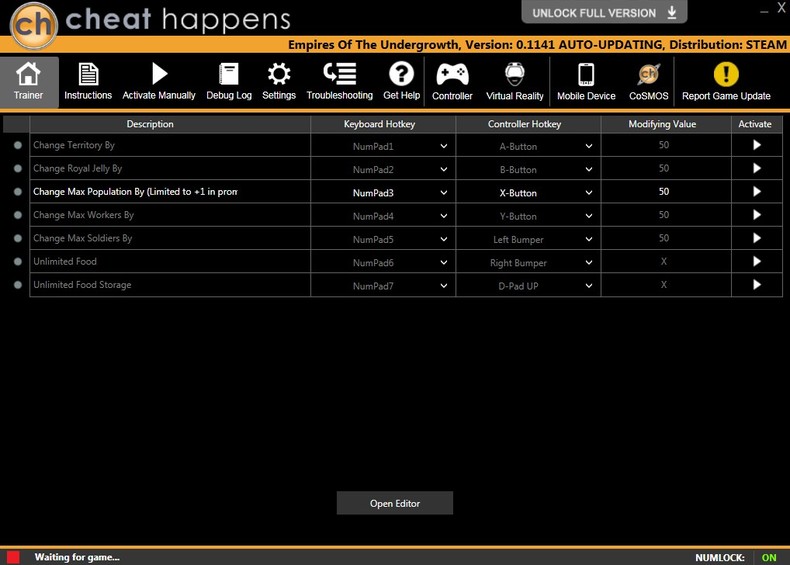Open Settings gear icon

(x=279, y=74)
